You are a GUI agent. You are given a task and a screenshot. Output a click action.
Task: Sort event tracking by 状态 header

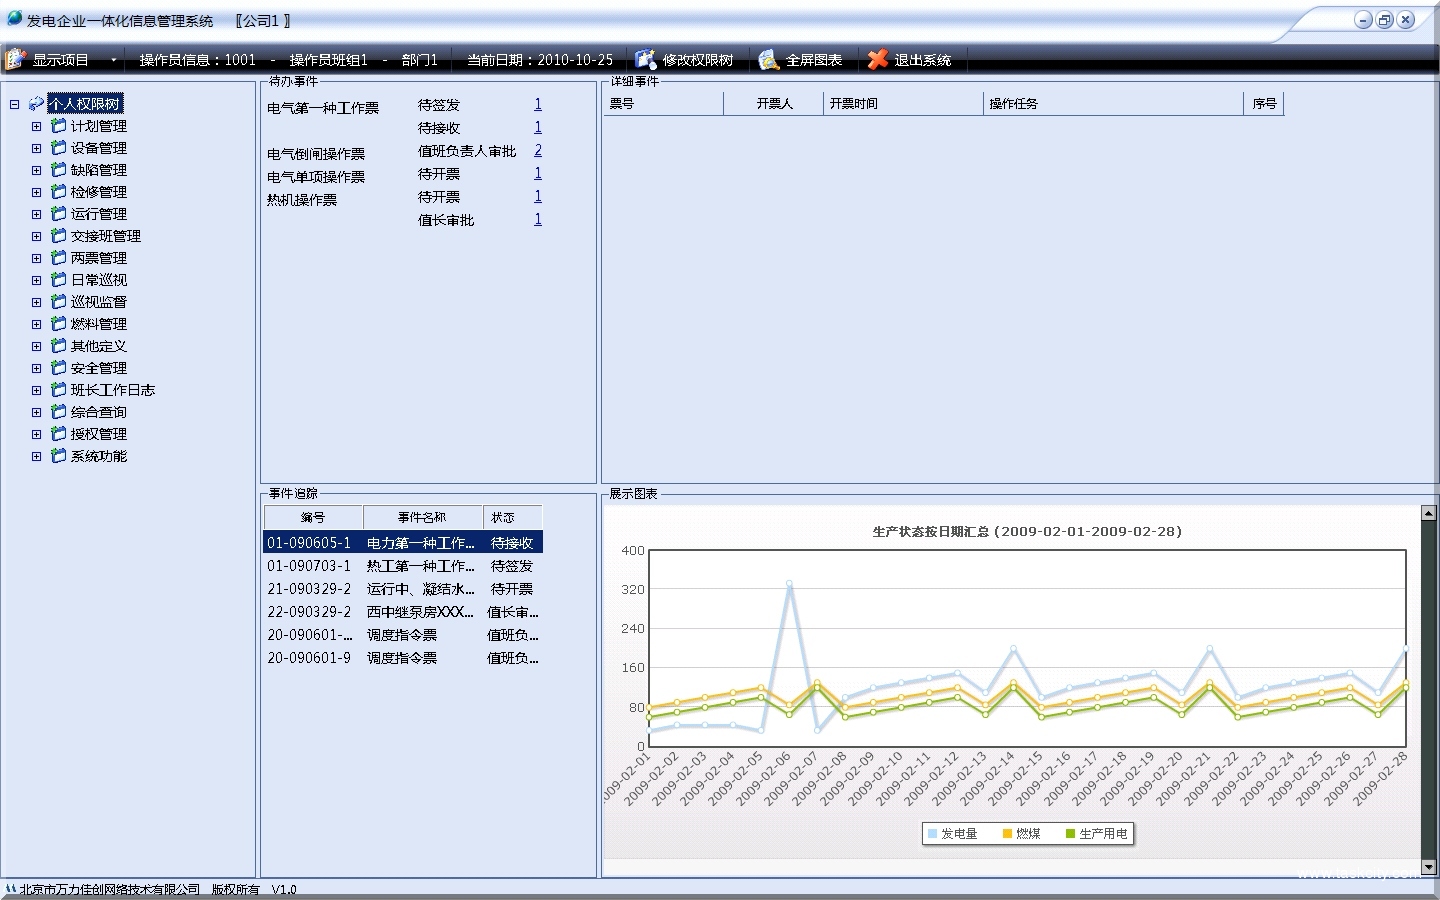[x=513, y=517]
